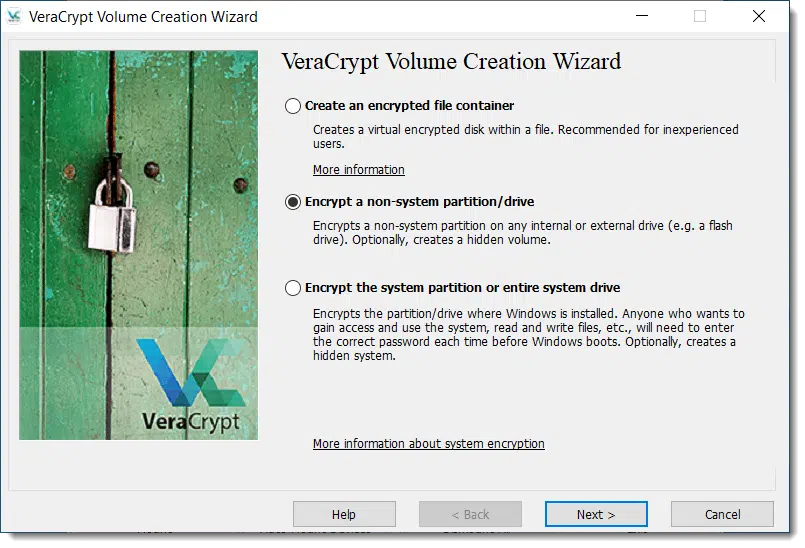Click the text 'Creates a virtual encrypted disk within a file'
The height and width of the screenshot is (548, 805).
pos(432,129)
